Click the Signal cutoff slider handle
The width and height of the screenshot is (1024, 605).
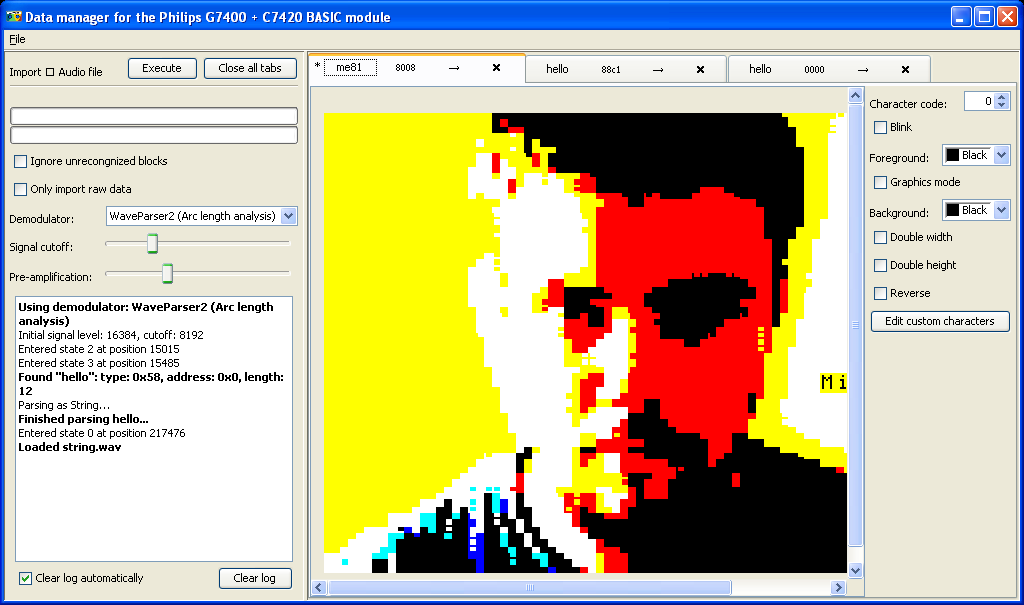152,243
